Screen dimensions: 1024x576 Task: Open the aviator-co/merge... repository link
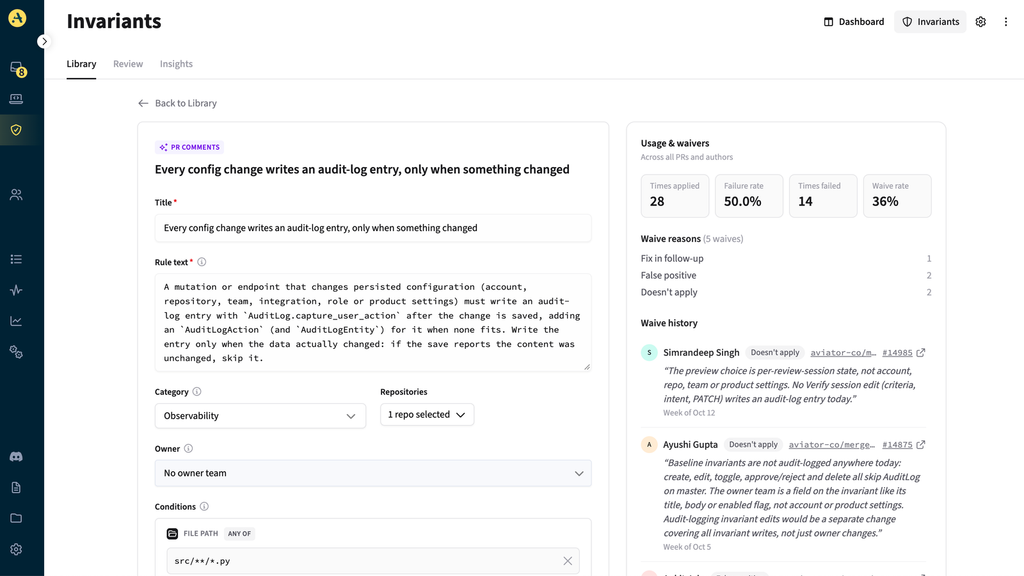click(832, 445)
